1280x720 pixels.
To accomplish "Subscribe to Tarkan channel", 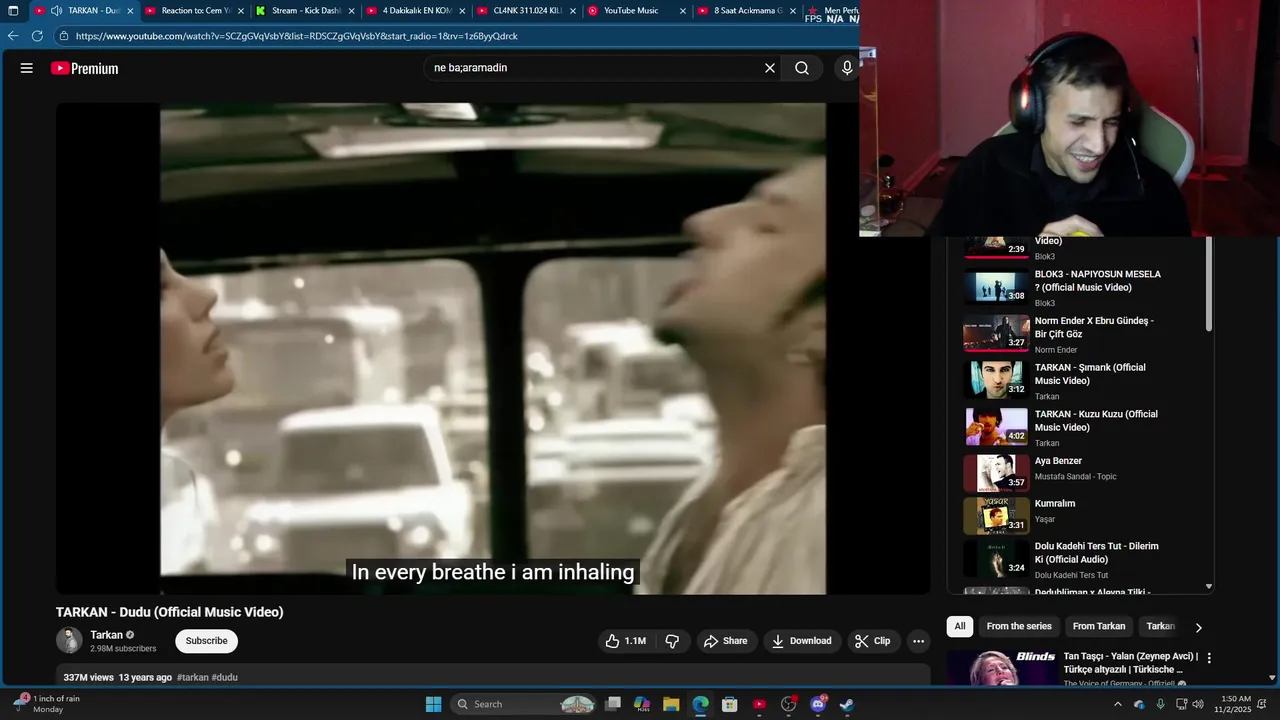I will [206, 641].
